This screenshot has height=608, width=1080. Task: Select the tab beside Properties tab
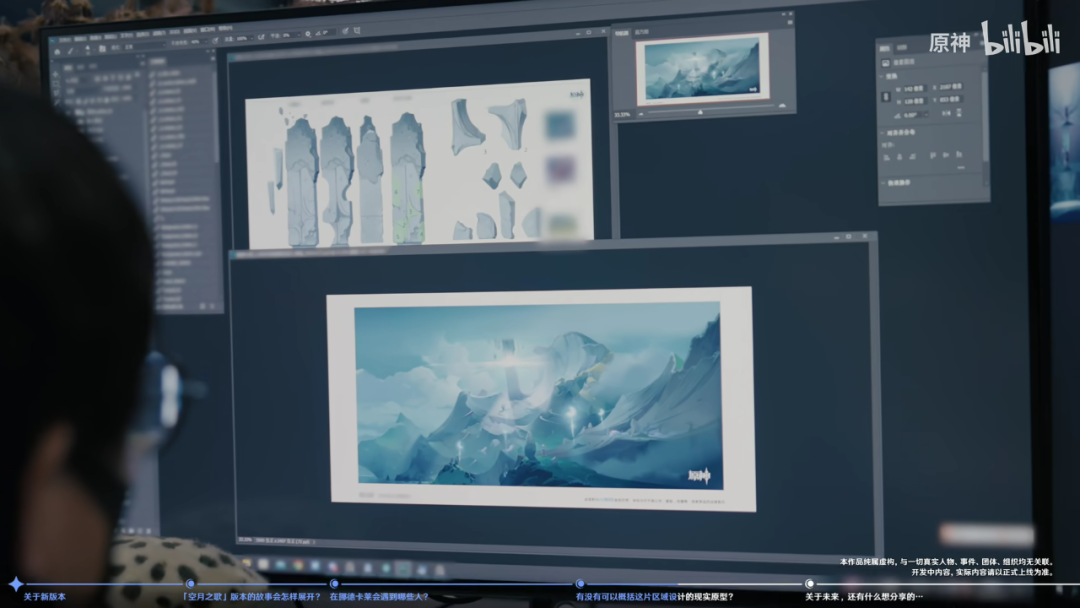(902, 48)
